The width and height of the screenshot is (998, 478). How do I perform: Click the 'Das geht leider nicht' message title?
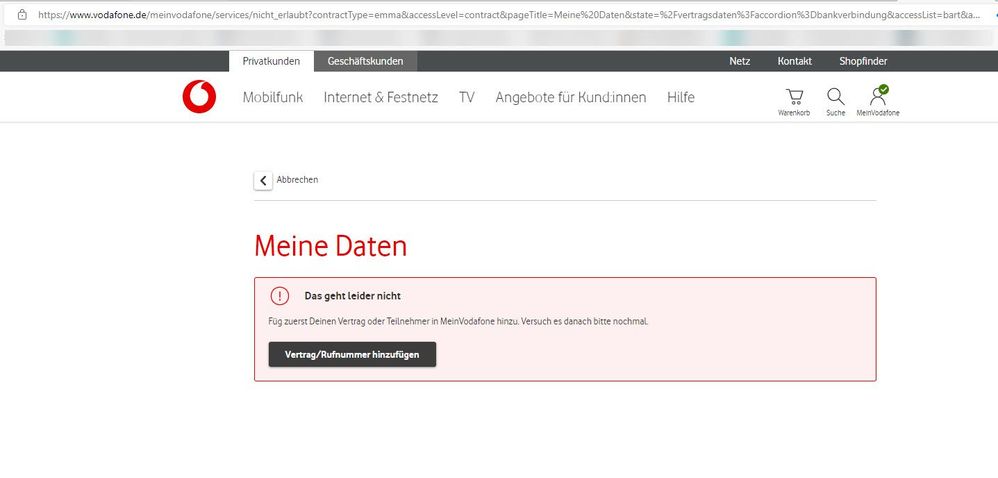coord(353,296)
